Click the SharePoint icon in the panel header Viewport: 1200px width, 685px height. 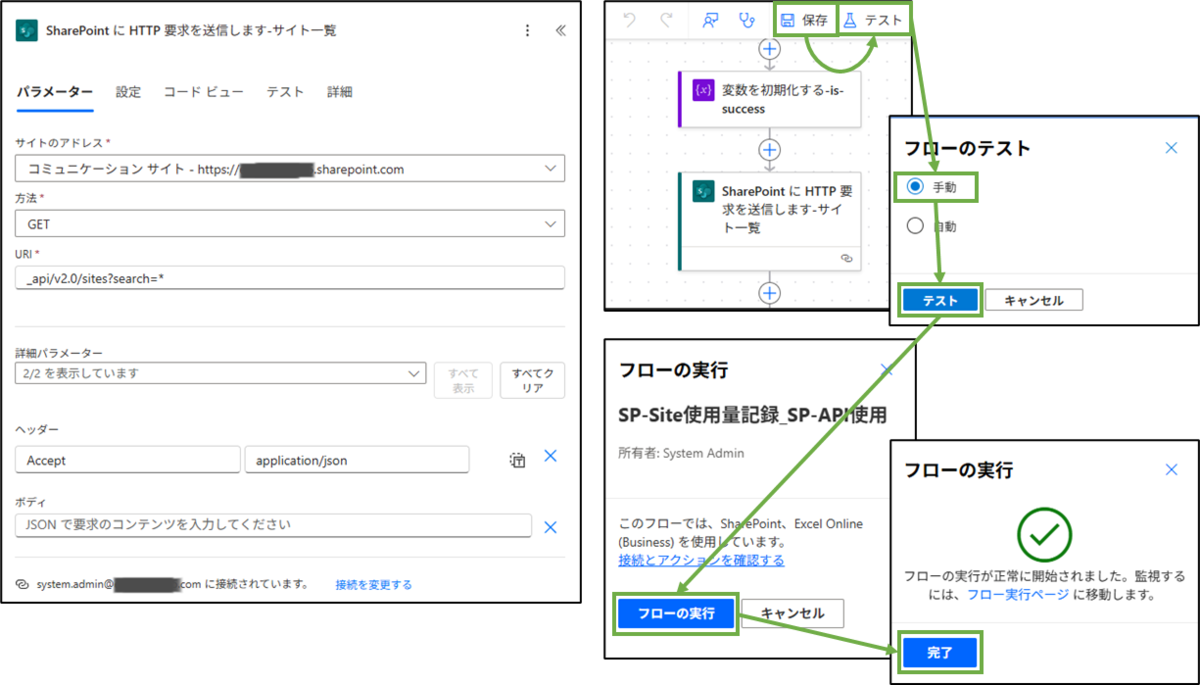tap(26, 31)
